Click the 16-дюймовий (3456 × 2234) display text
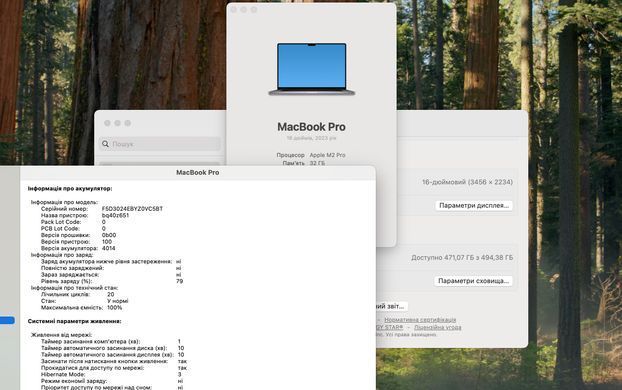622x390 pixels. pyautogui.click(x=467, y=182)
